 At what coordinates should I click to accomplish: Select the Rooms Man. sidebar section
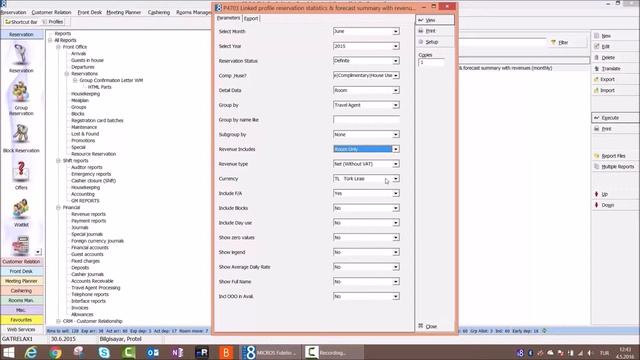pyautogui.click(x=21, y=300)
